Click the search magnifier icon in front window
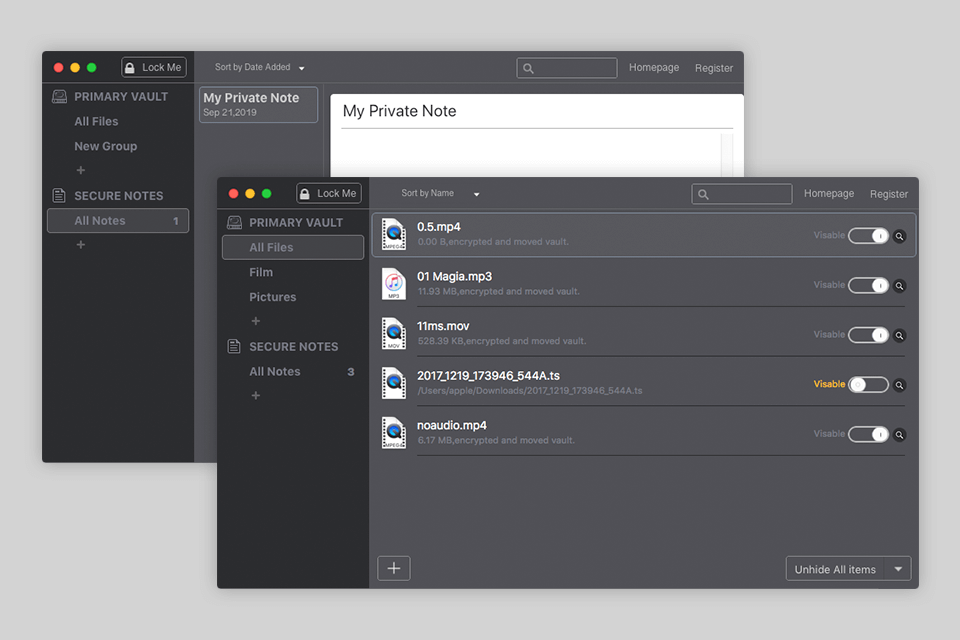The image size is (960, 640). pos(703,194)
